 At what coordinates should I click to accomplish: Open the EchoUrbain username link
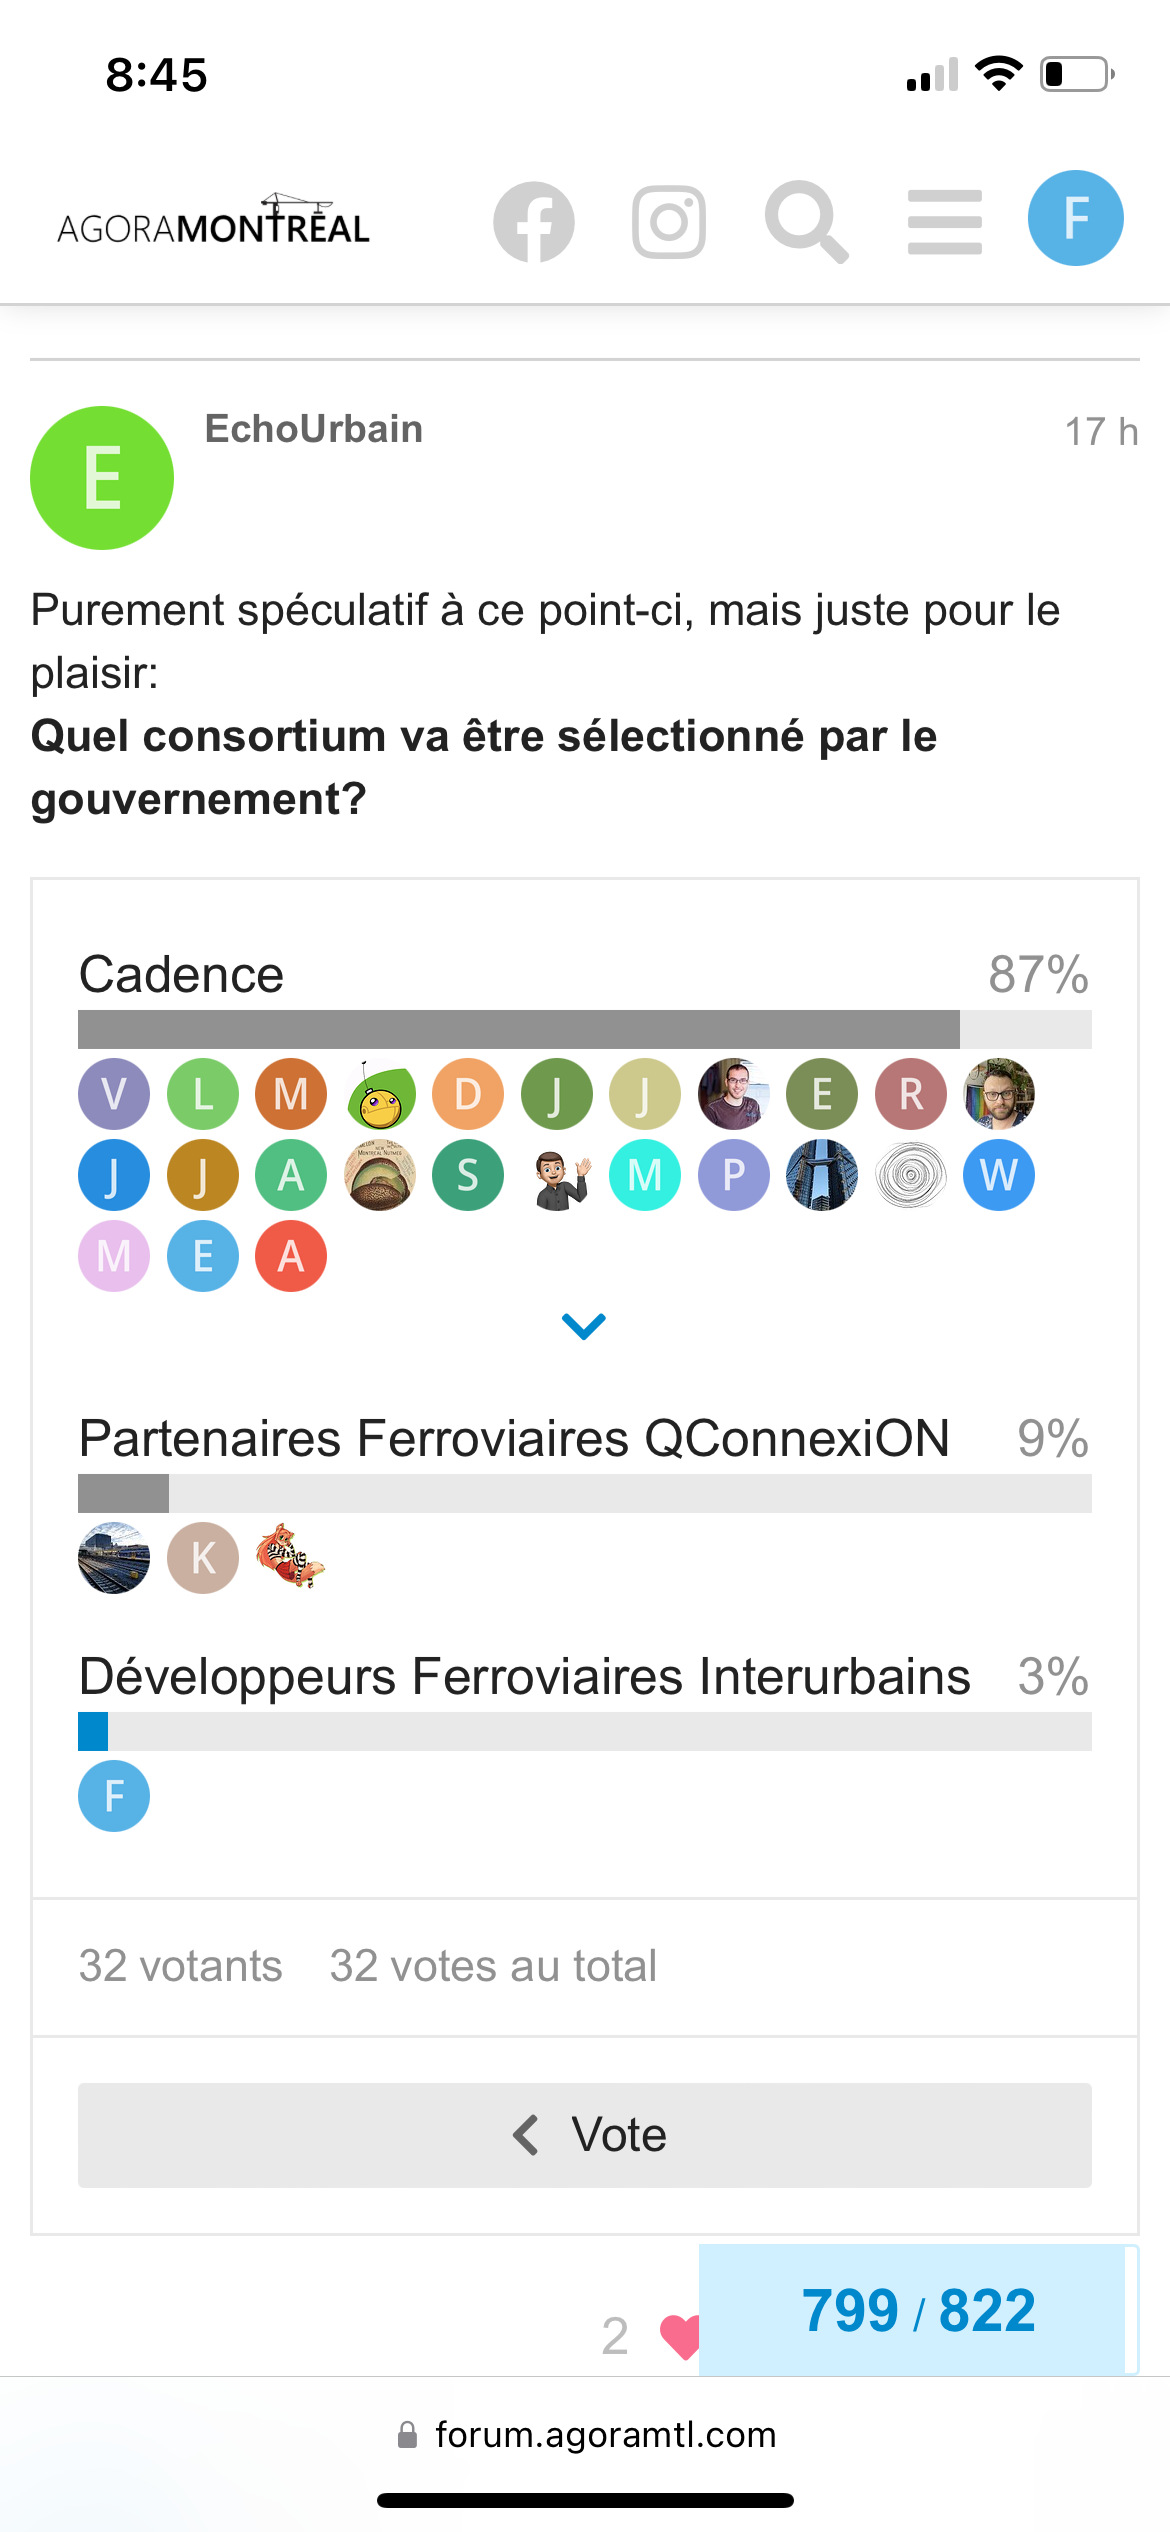coord(314,429)
